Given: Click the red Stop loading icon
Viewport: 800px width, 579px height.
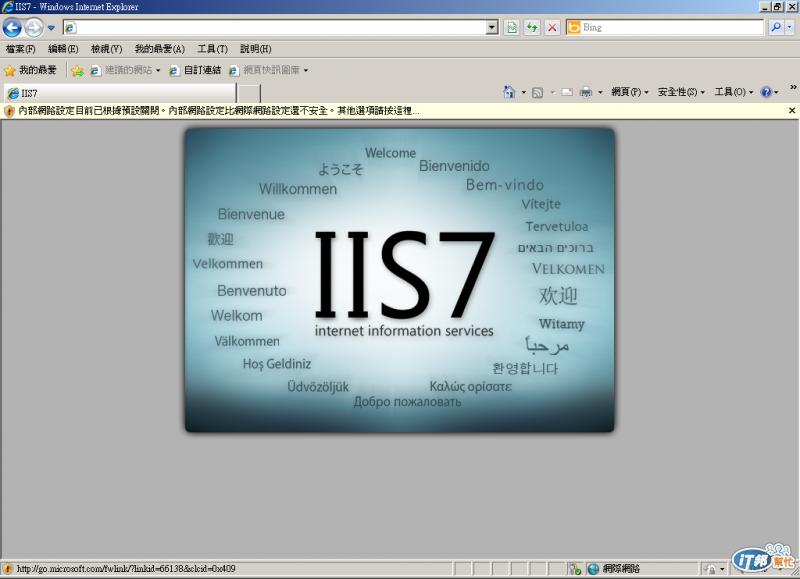Looking at the screenshot, I should [x=552, y=28].
